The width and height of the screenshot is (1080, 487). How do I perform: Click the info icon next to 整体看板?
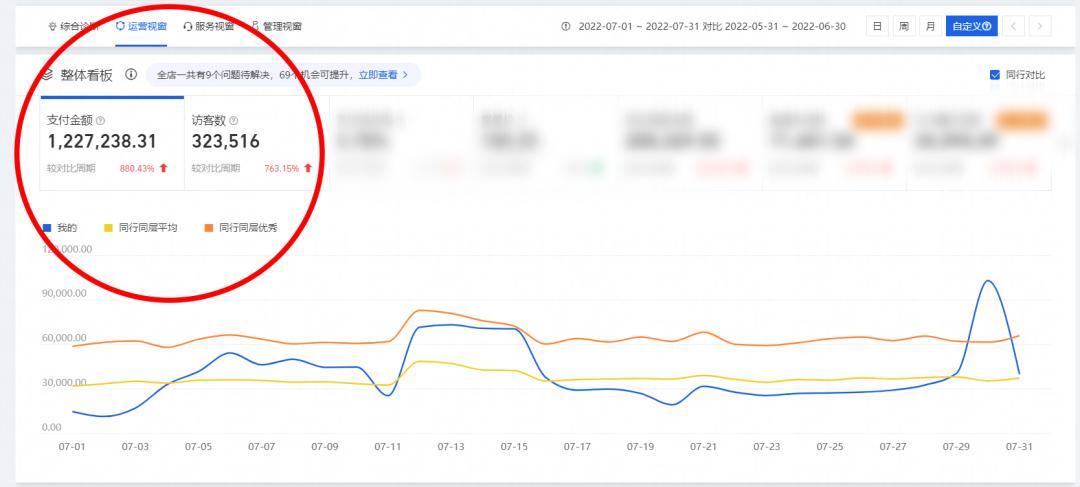click(131, 74)
